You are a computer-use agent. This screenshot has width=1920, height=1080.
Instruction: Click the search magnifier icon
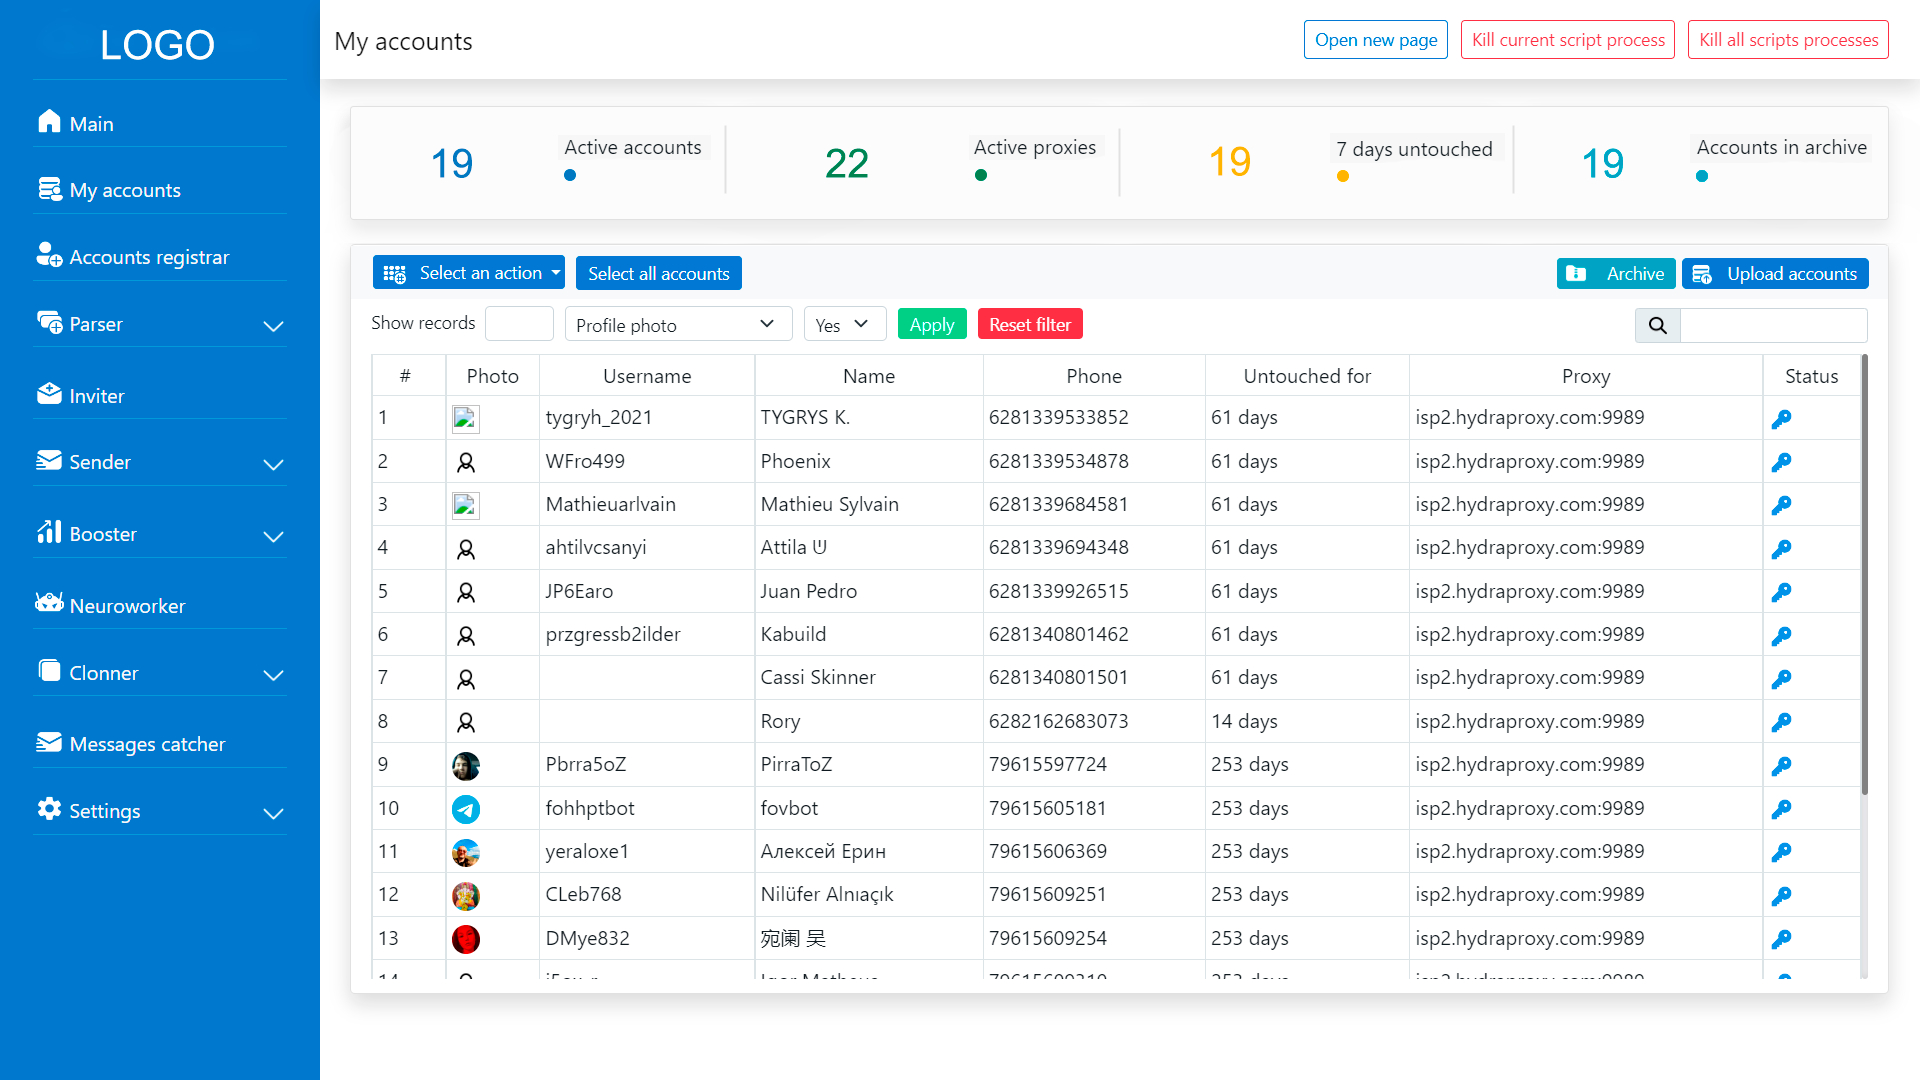[x=1657, y=325]
